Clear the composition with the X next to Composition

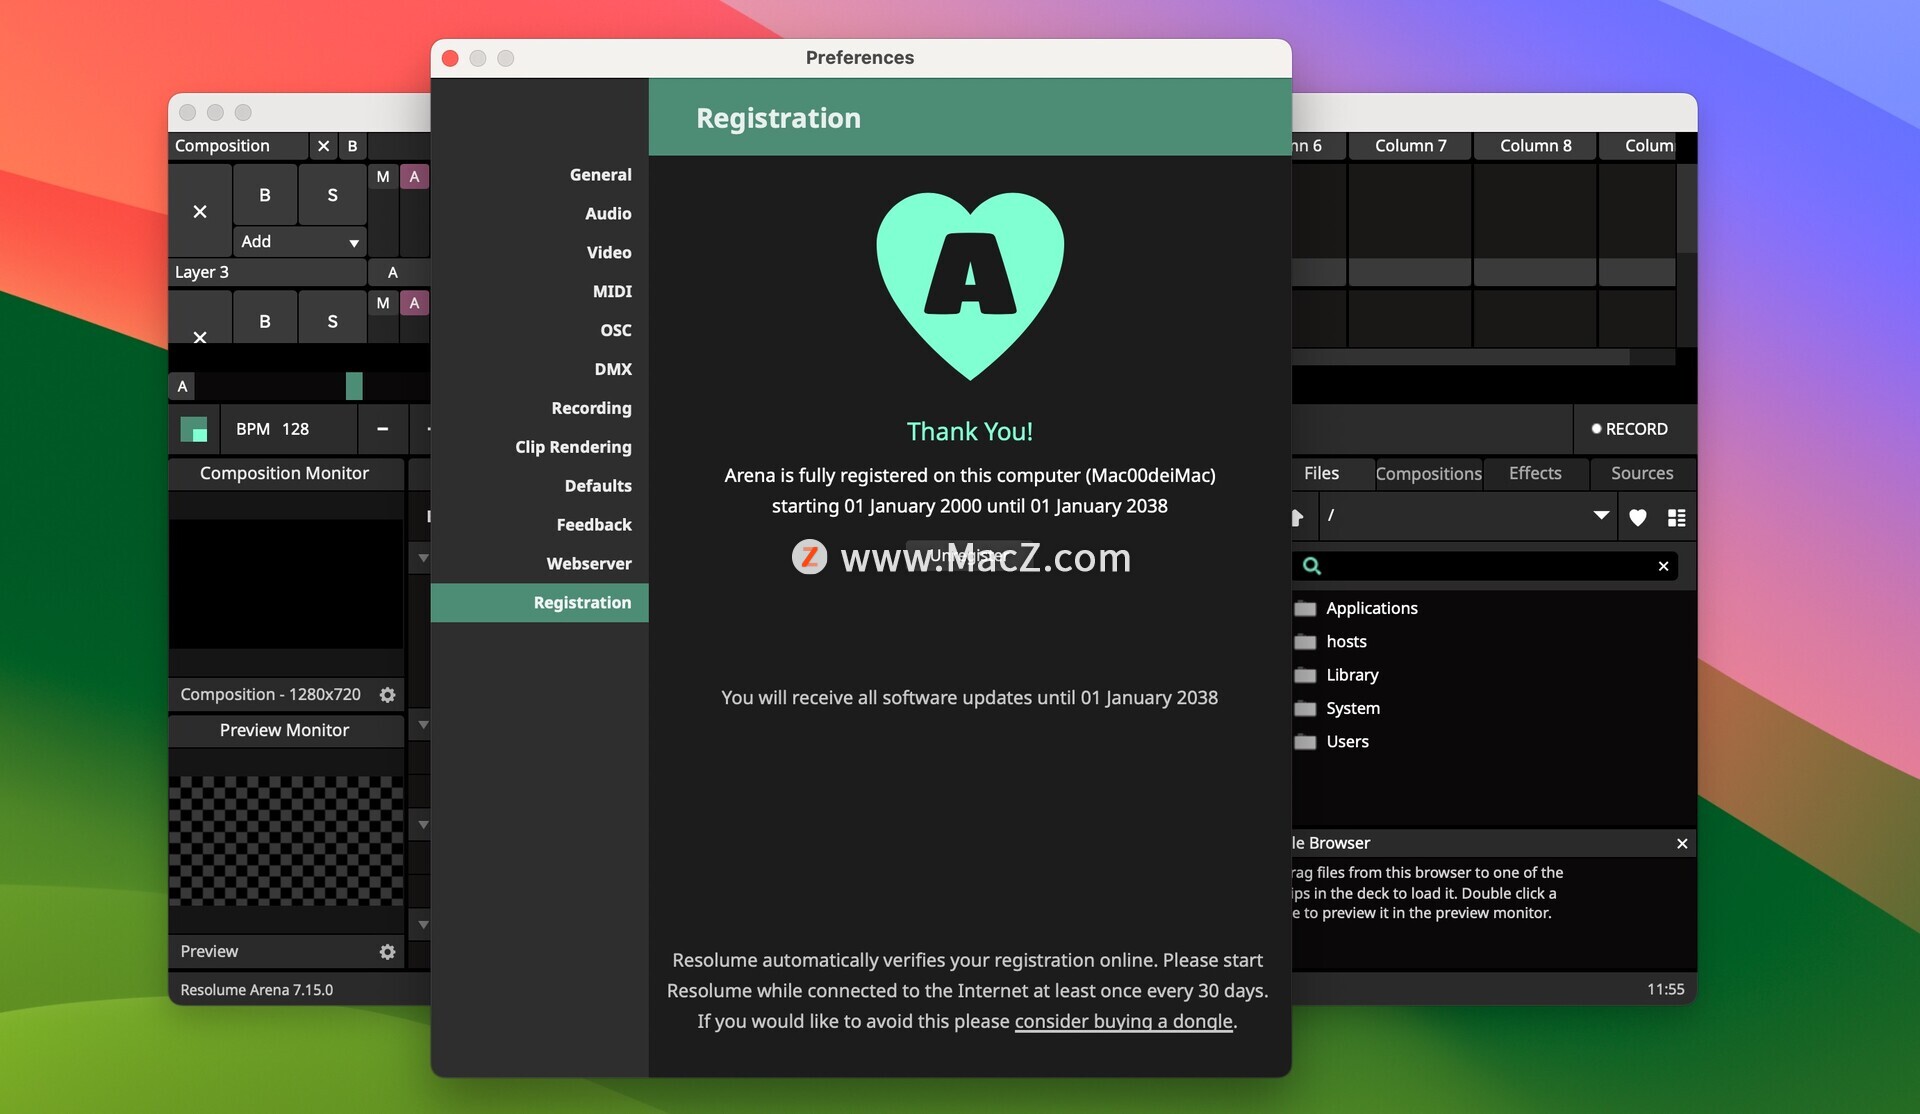323,146
